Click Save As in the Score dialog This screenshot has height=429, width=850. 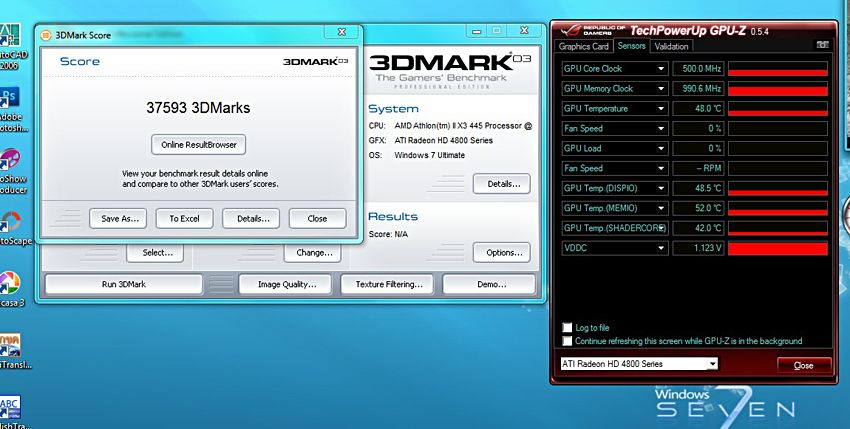[x=118, y=219]
